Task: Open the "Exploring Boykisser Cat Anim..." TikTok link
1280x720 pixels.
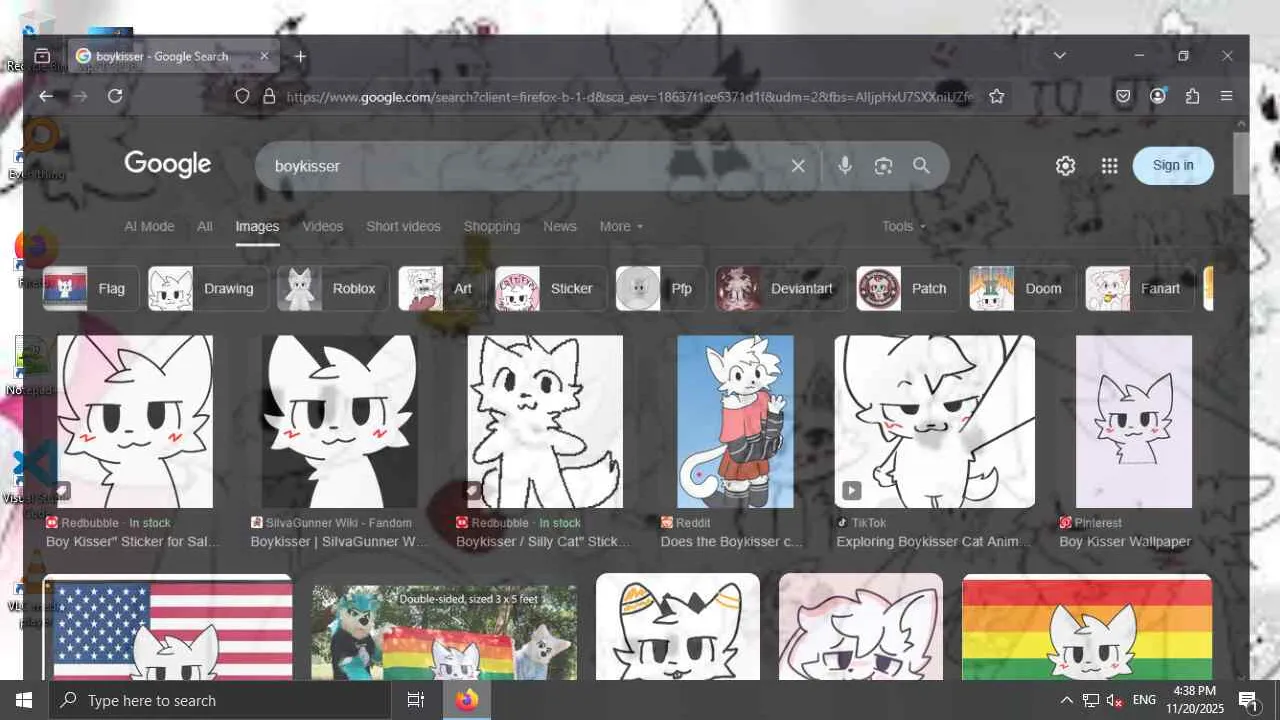Action: point(933,542)
